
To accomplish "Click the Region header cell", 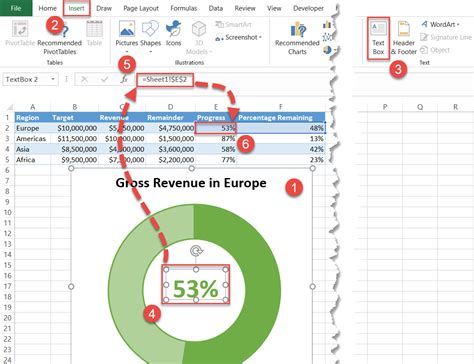I will click(x=33, y=117).
